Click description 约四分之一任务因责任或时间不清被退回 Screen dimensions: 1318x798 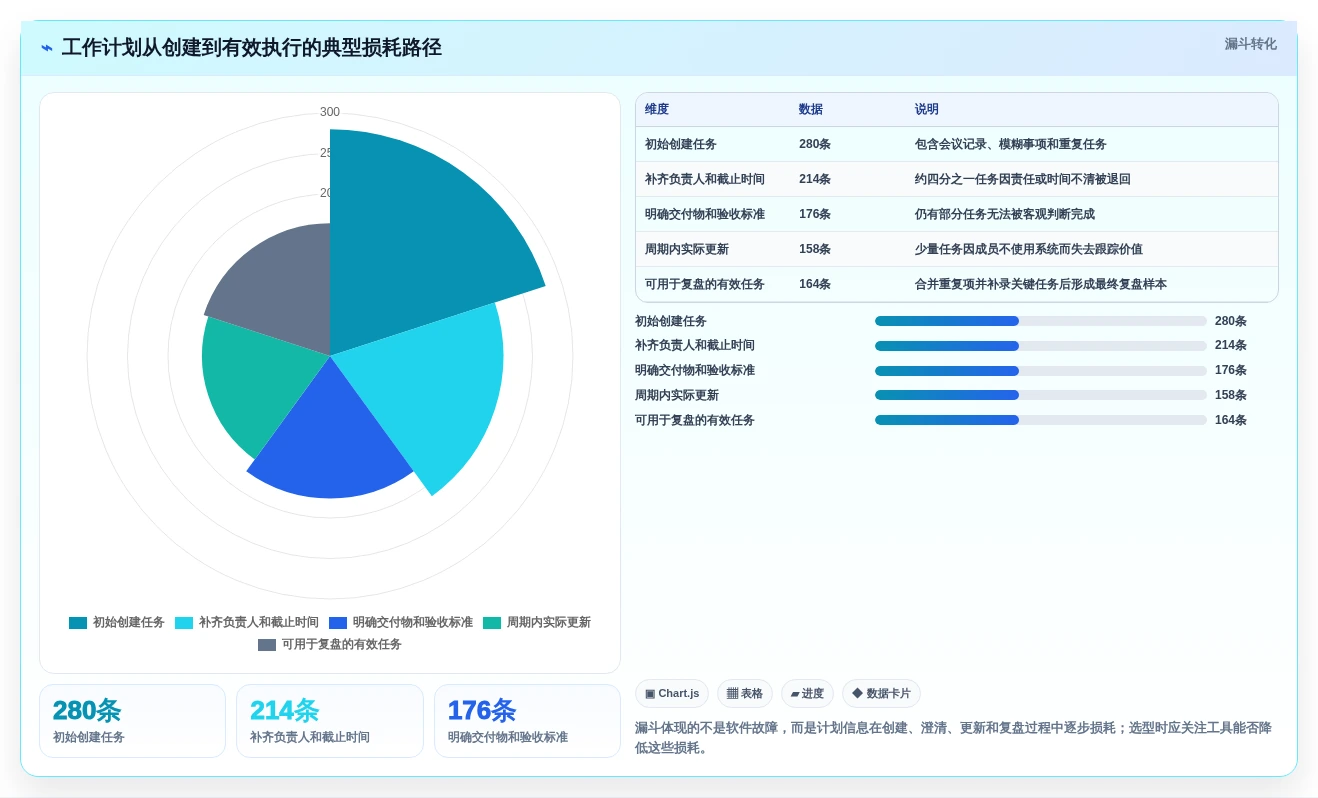tap(1023, 180)
